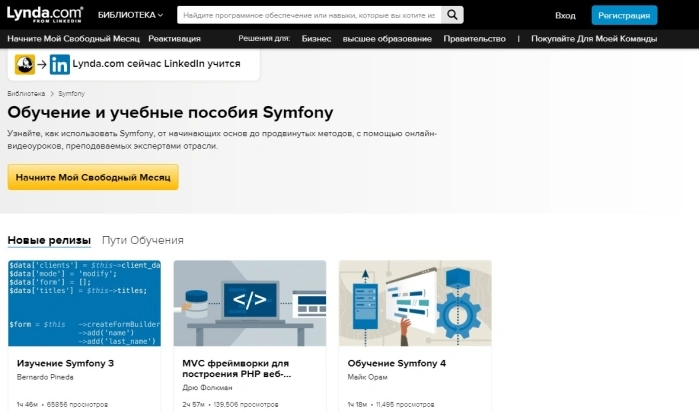Screen dimensions: 699x412
Task: Click the LinkedIn logo icon in banner
Action: tap(60, 64)
